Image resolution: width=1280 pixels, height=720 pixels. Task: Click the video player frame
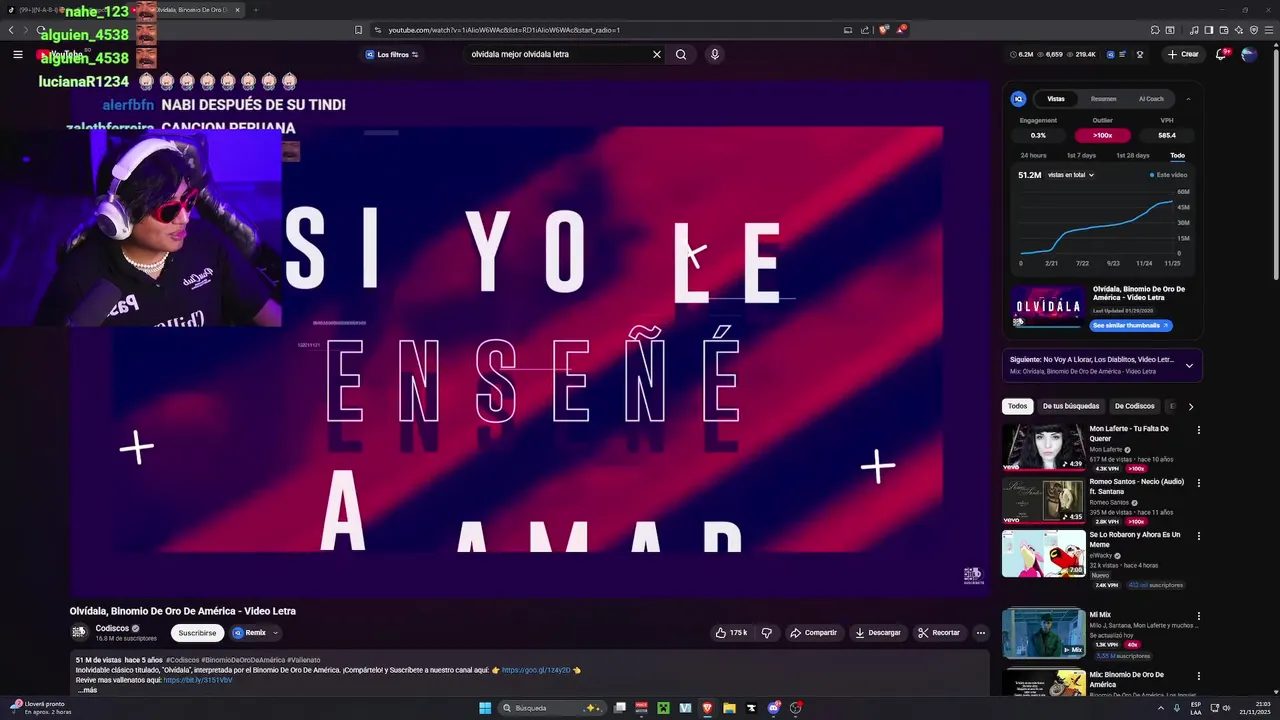pos(528,340)
